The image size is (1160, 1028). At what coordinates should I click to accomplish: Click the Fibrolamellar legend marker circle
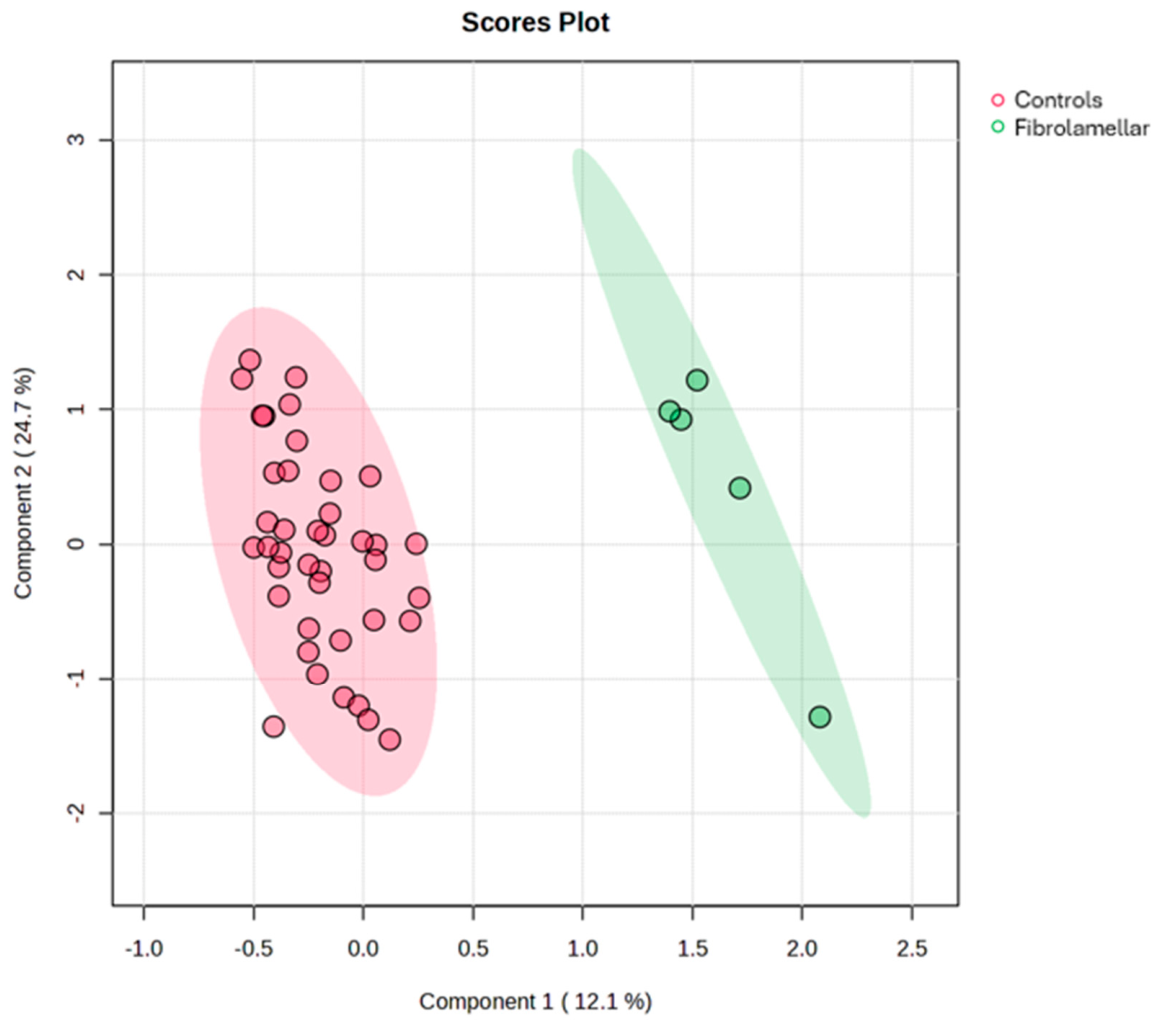click(x=997, y=127)
